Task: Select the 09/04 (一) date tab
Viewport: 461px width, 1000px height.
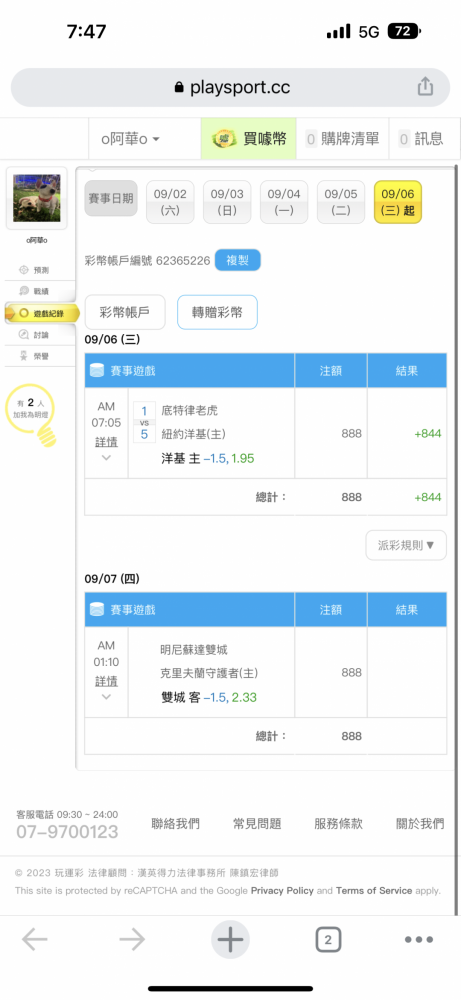Action: 284,202
